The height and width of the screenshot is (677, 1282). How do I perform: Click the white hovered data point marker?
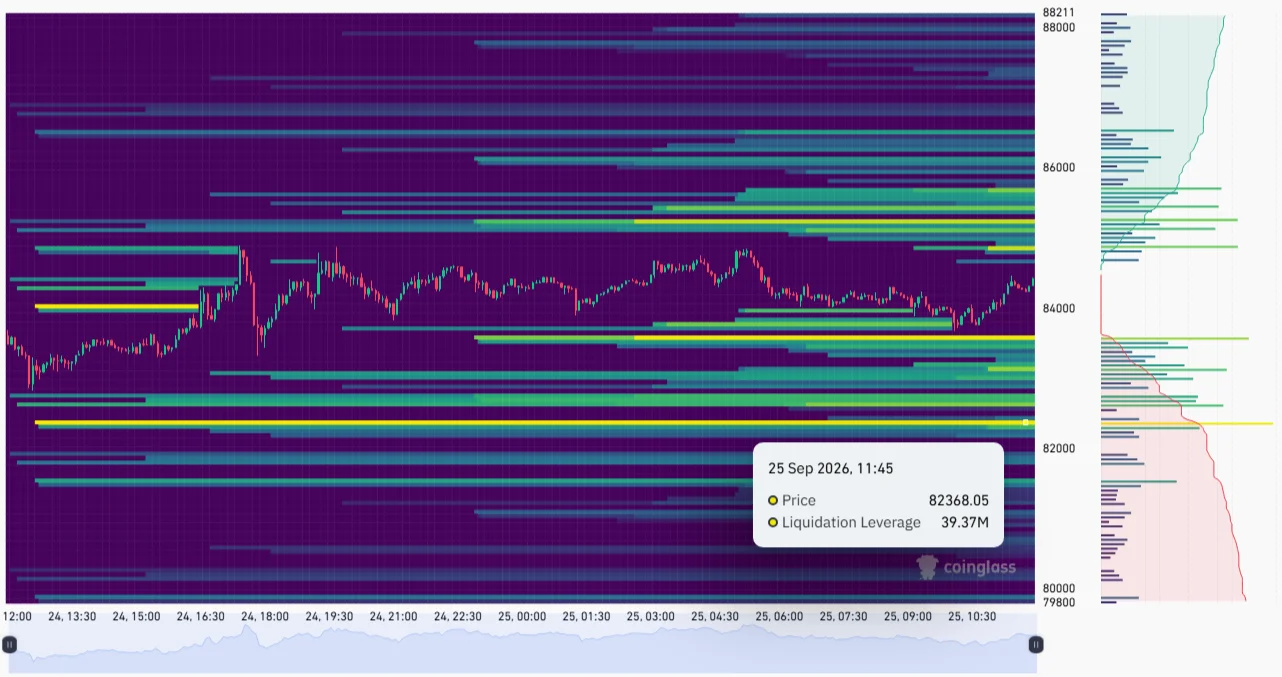tap(1026, 422)
